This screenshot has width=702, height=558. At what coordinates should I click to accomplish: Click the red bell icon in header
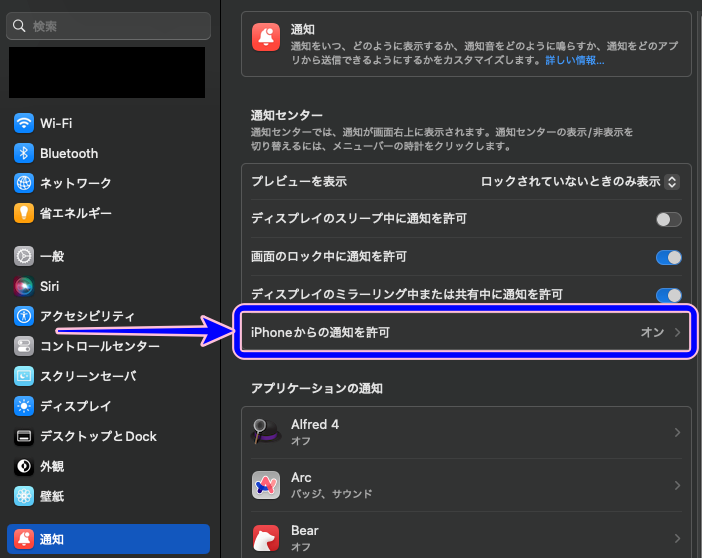(265, 37)
